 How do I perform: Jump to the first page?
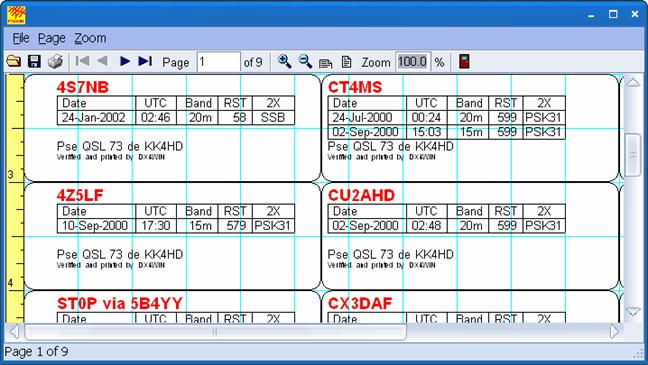pos(83,61)
